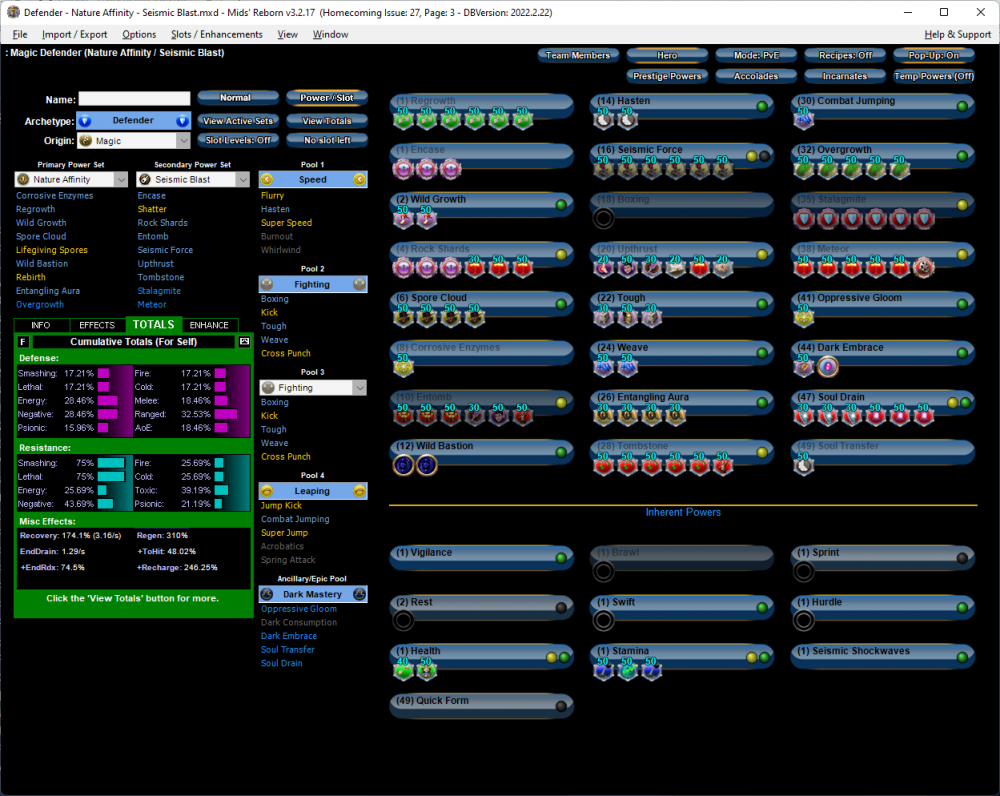The image size is (1000, 796).
Task: Switch to the EFFECTS tab
Action: pos(97,325)
